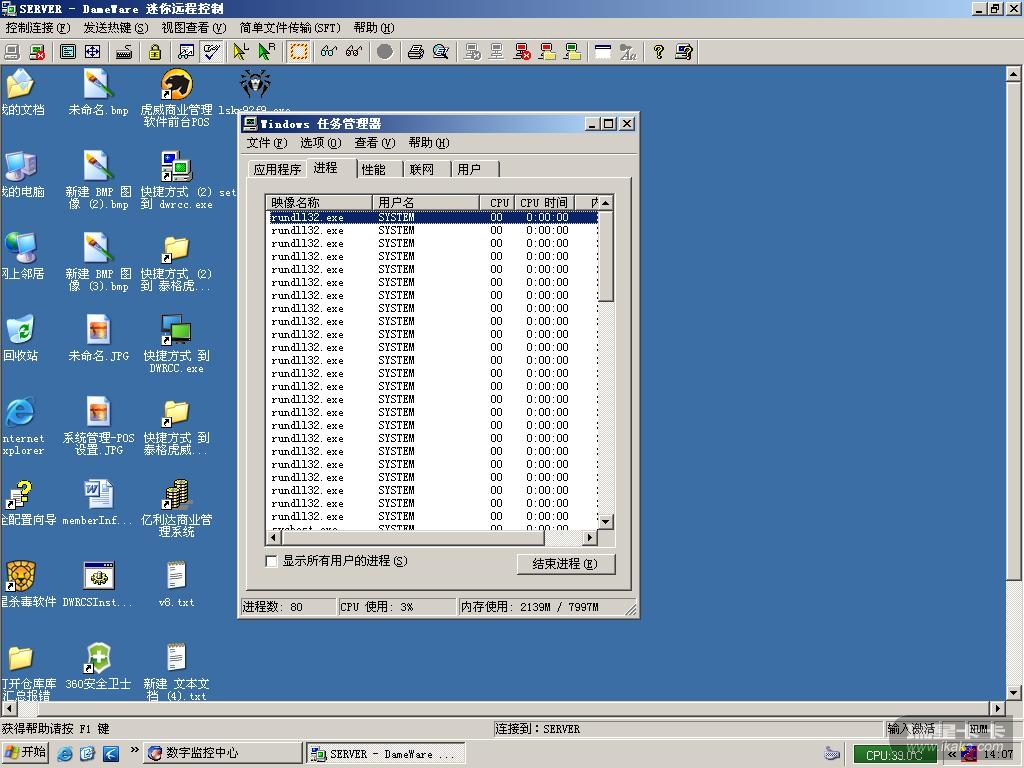The width and height of the screenshot is (1024, 768).
Task: Click the lock icon in the DameWare toolbar
Action: [x=155, y=52]
